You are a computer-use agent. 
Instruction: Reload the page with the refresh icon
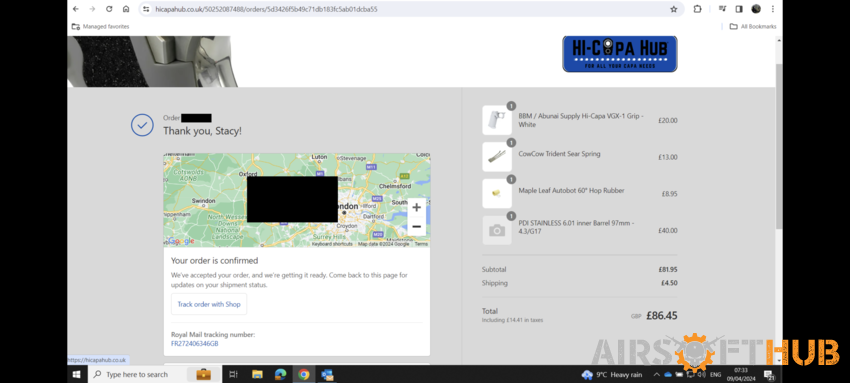point(109,9)
